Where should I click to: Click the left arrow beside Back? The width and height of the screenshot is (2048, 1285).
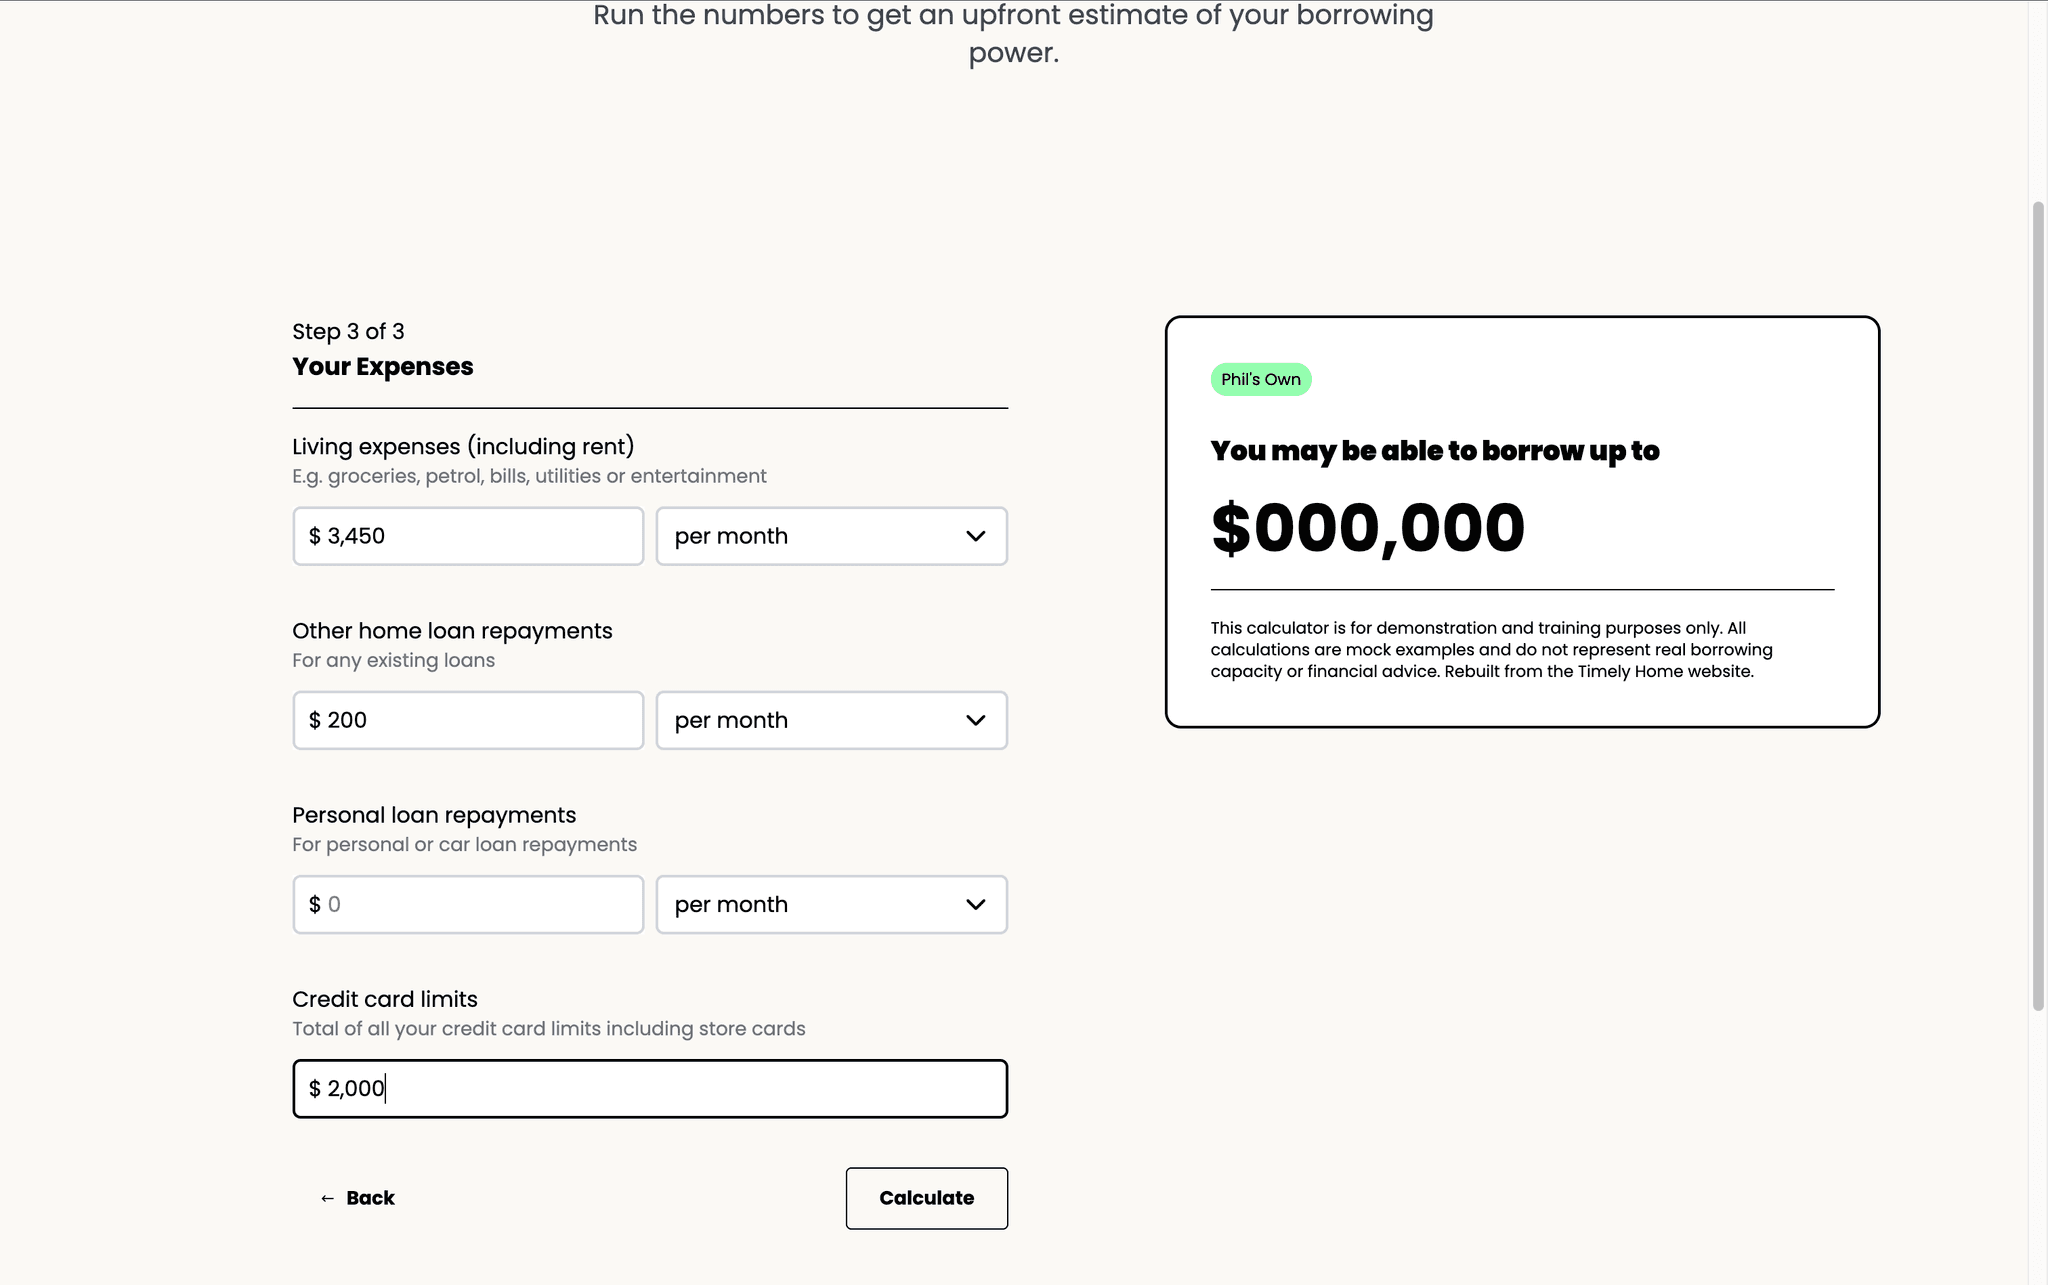327,1198
